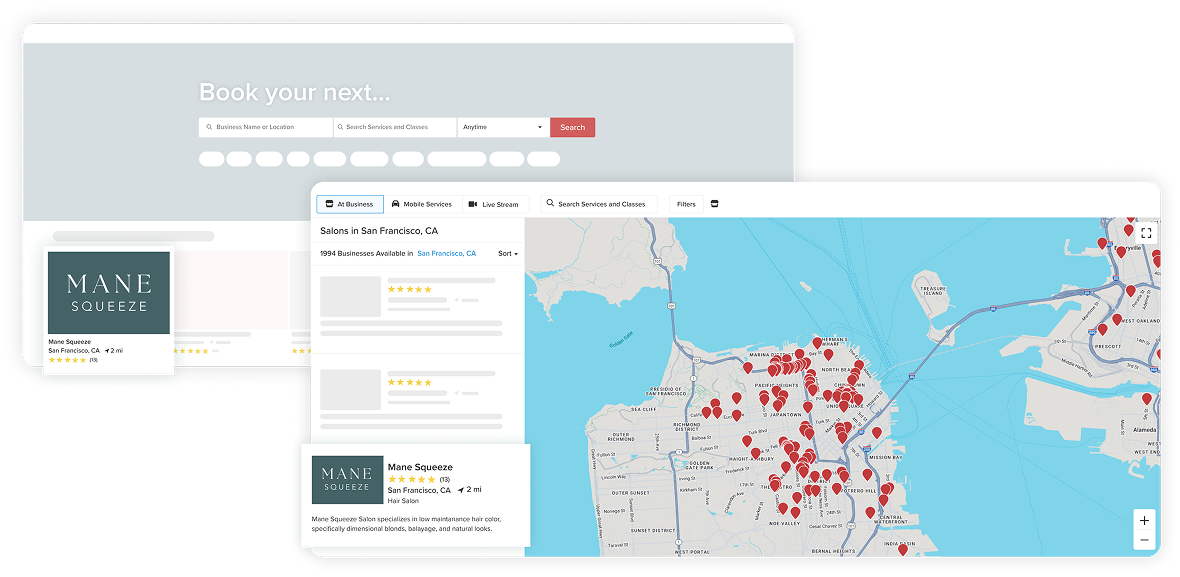Click the star rating in Mane Squeeze results listing

point(412,479)
